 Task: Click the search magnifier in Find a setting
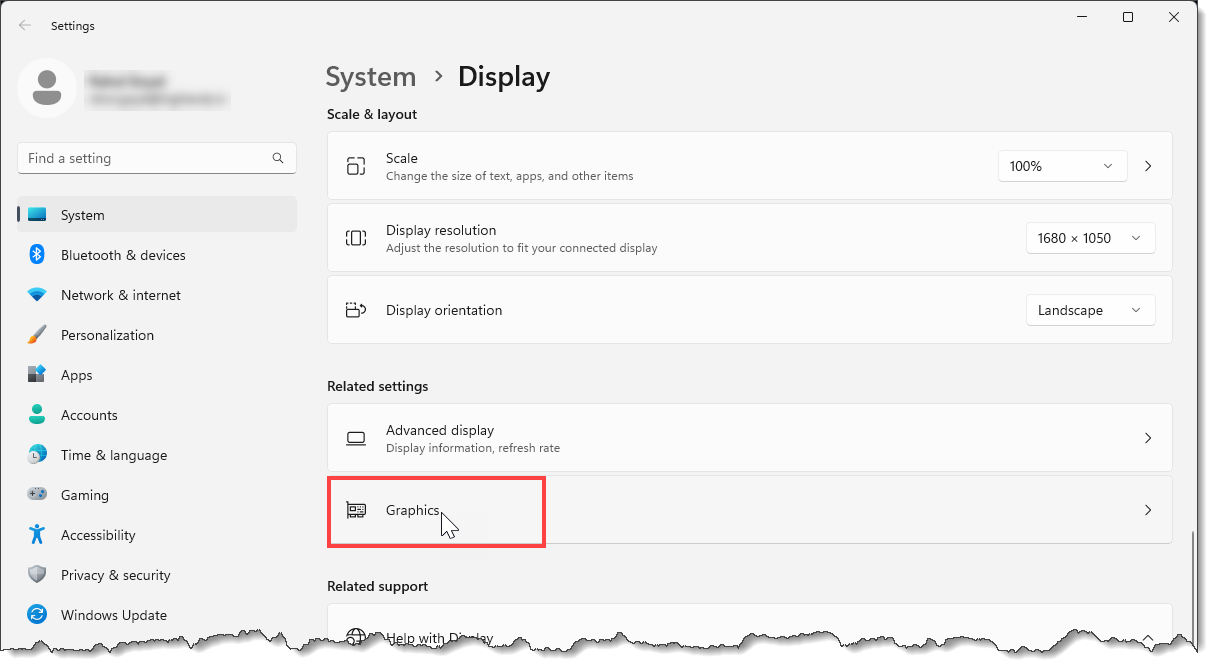click(277, 158)
